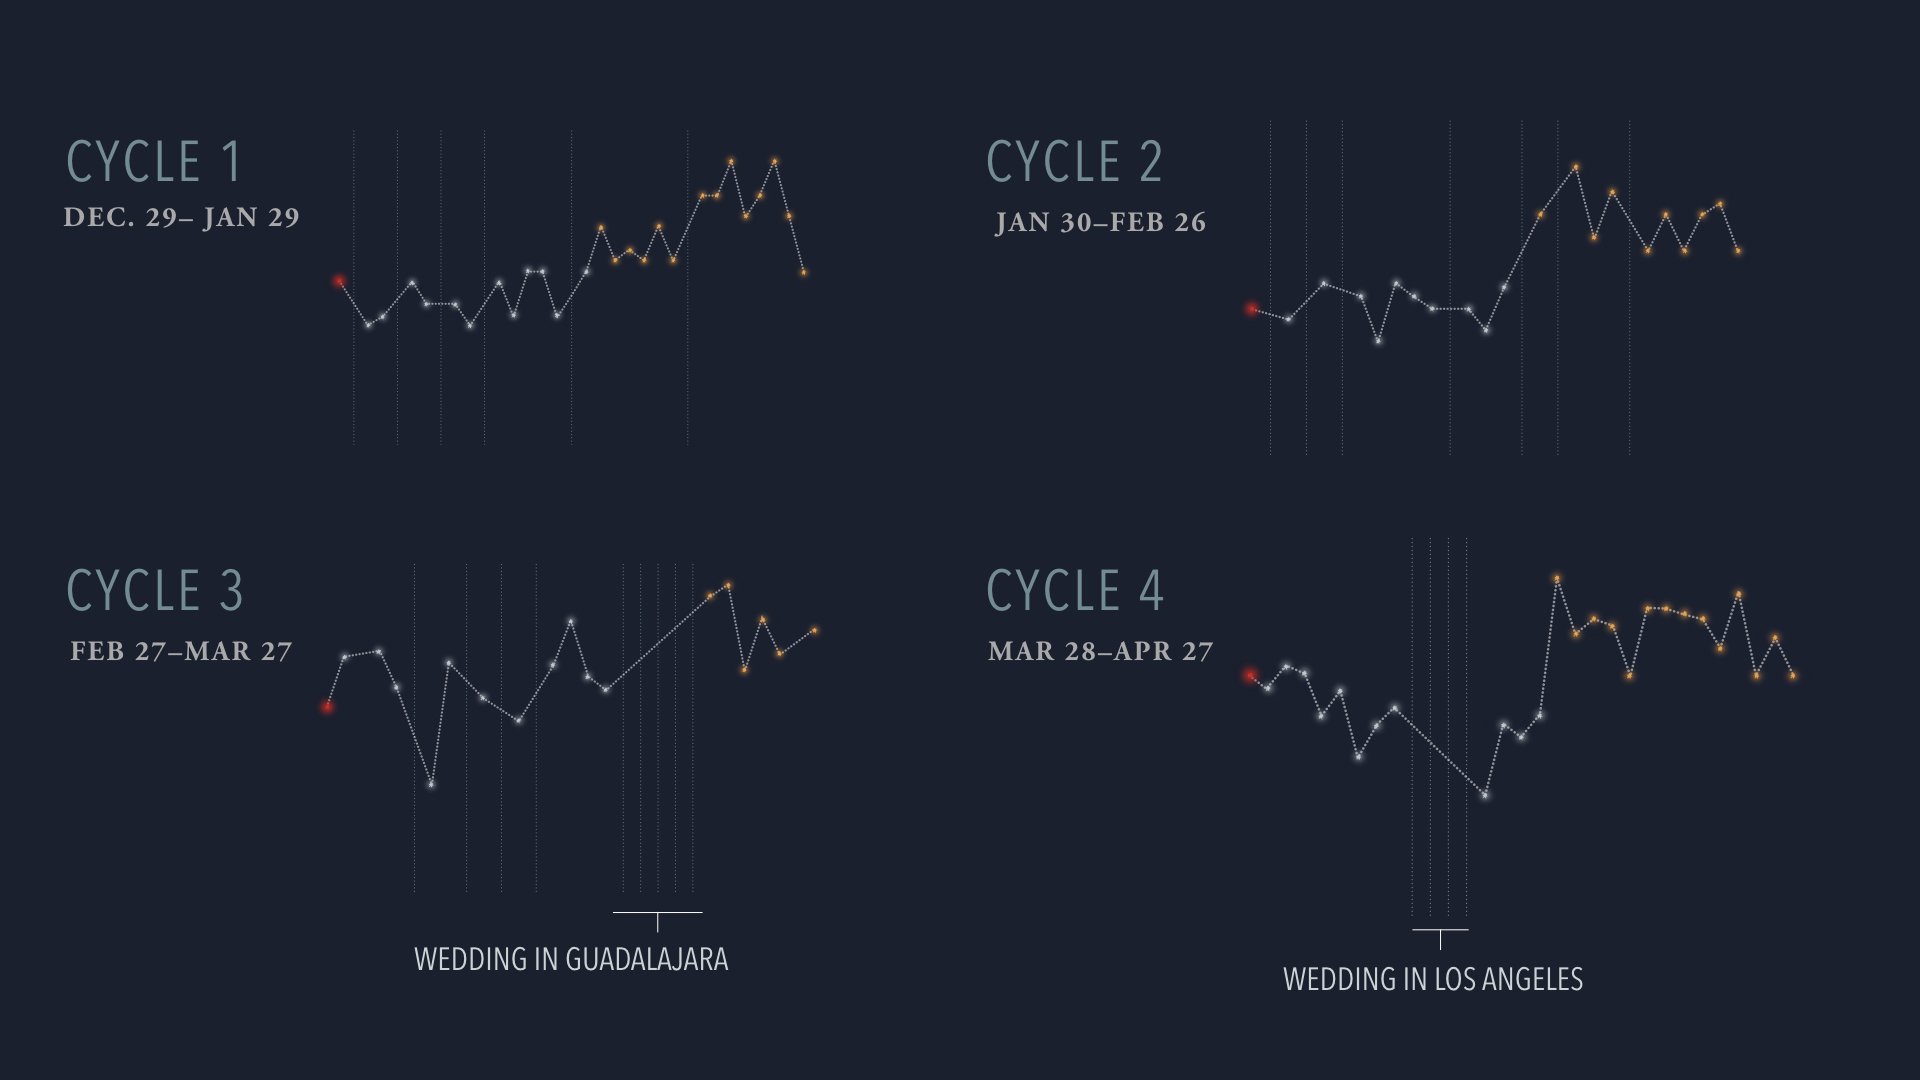Select the red origin marker in Cycle 2
Screen dimensions: 1920x1080
pos(1250,309)
